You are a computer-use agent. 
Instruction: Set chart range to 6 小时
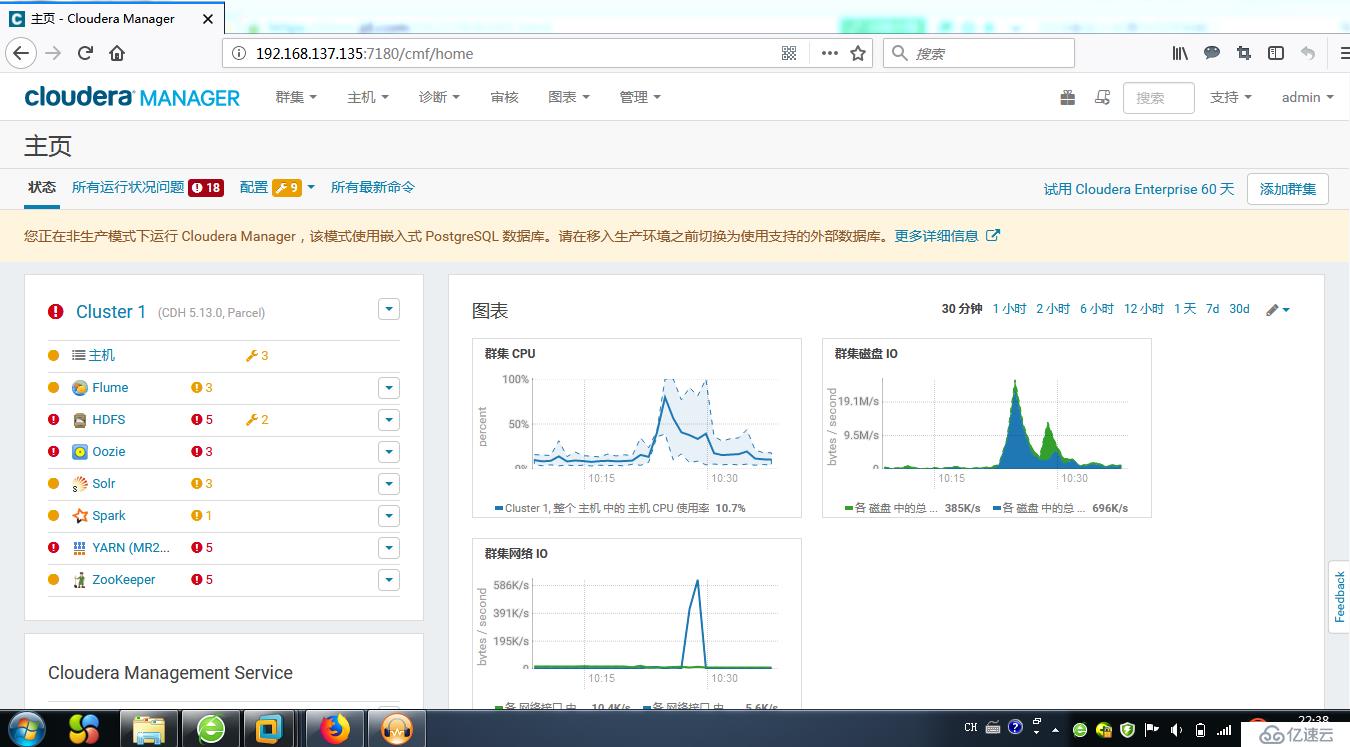click(1097, 309)
